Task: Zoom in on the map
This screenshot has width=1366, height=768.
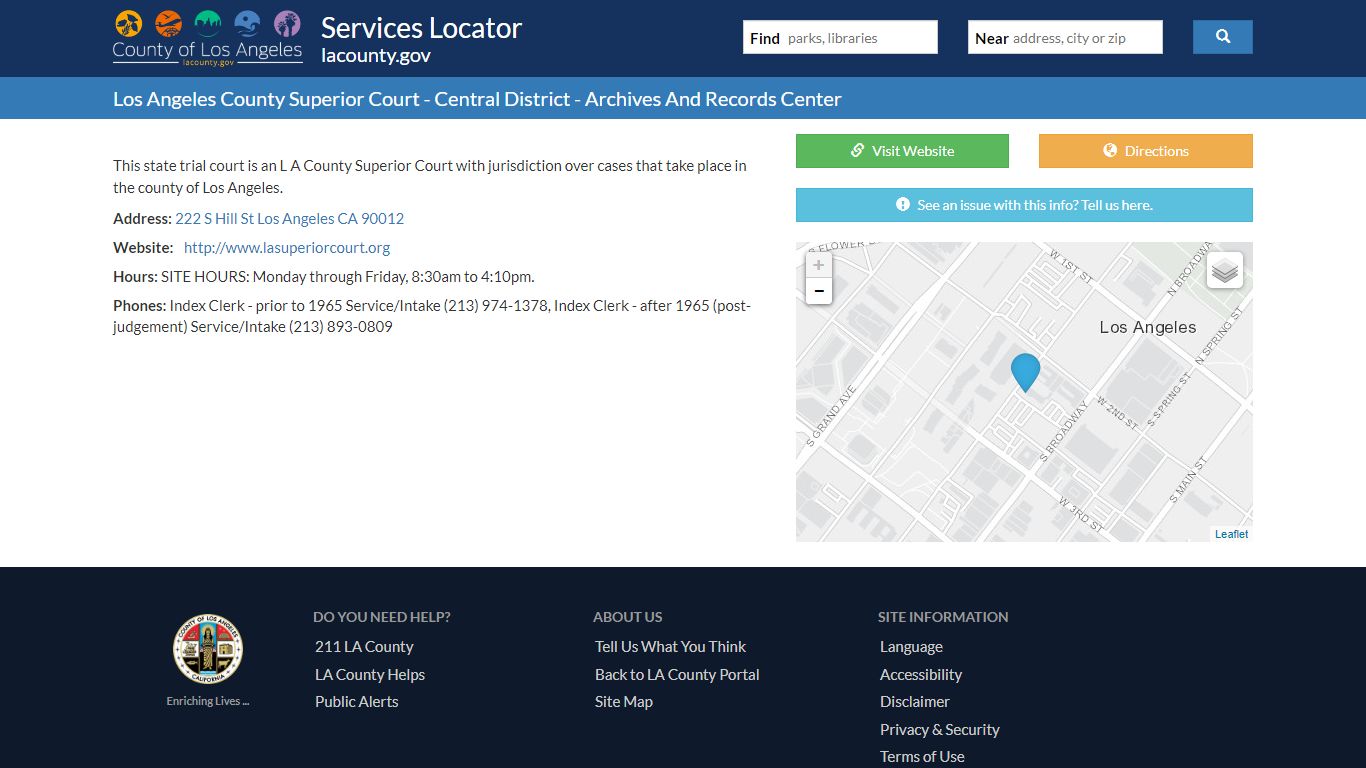Action: 819,265
